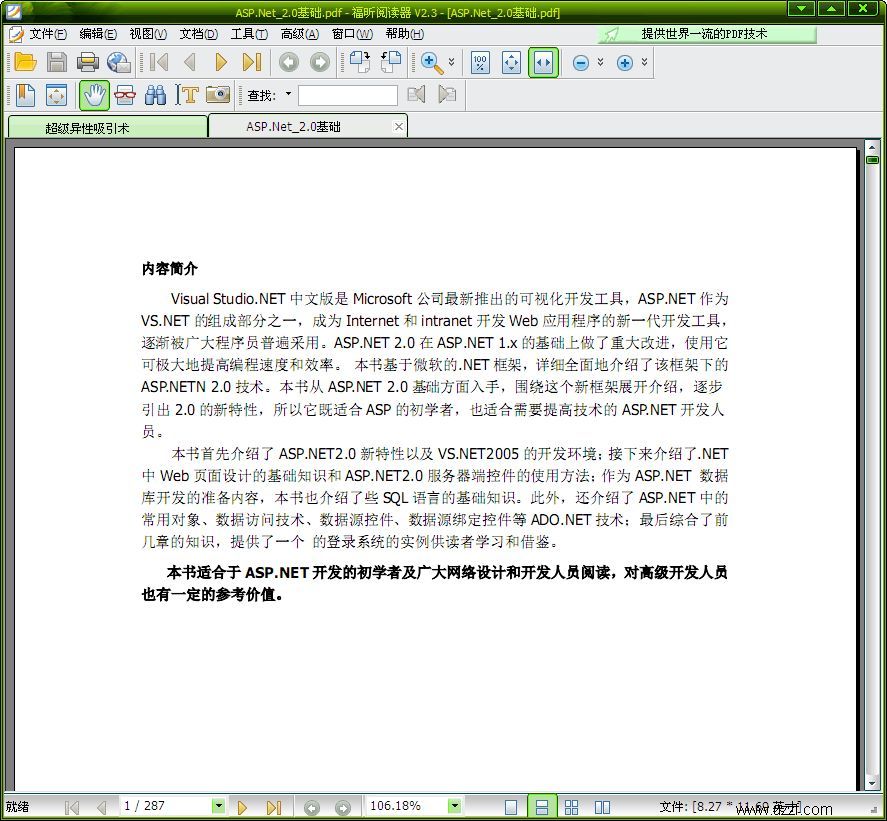
Task: Zoom in with the blue plus button
Action: click(x=625, y=62)
